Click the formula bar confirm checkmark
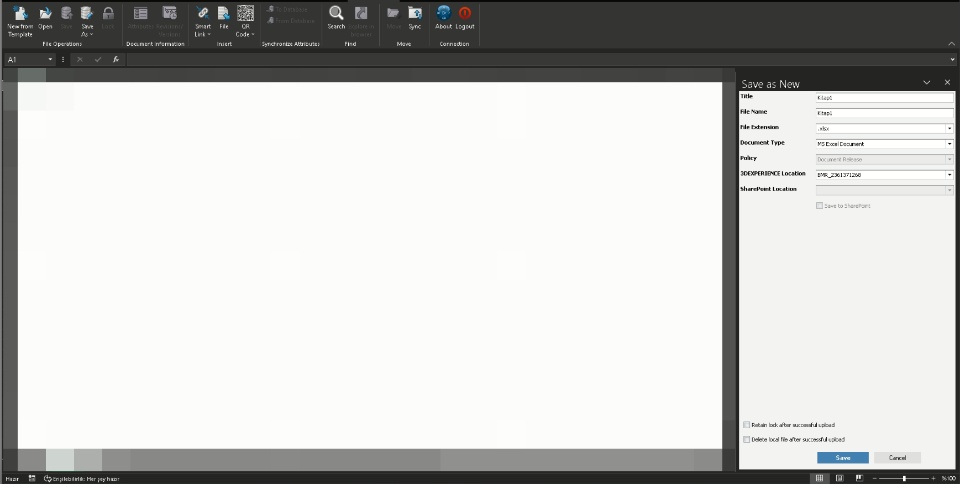Screen dimensions: 960x484 [98, 59]
